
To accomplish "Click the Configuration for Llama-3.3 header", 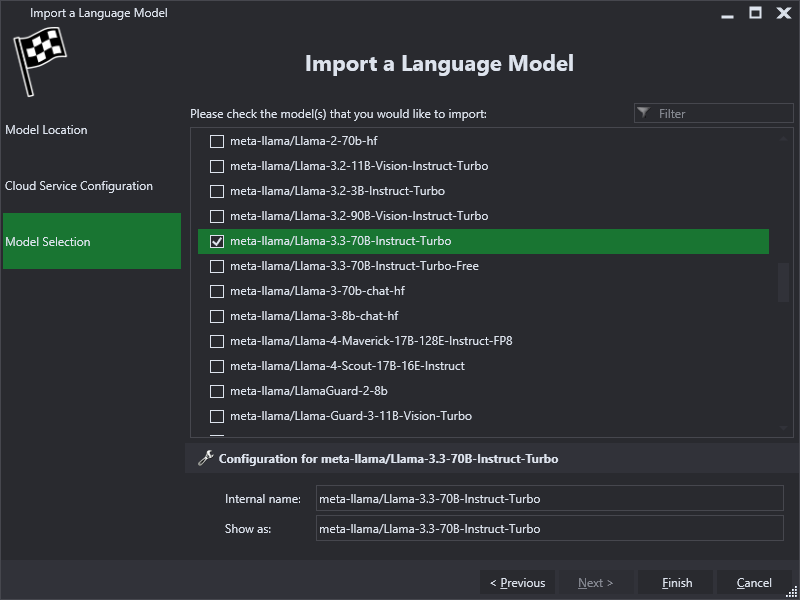I will pos(388,459).
